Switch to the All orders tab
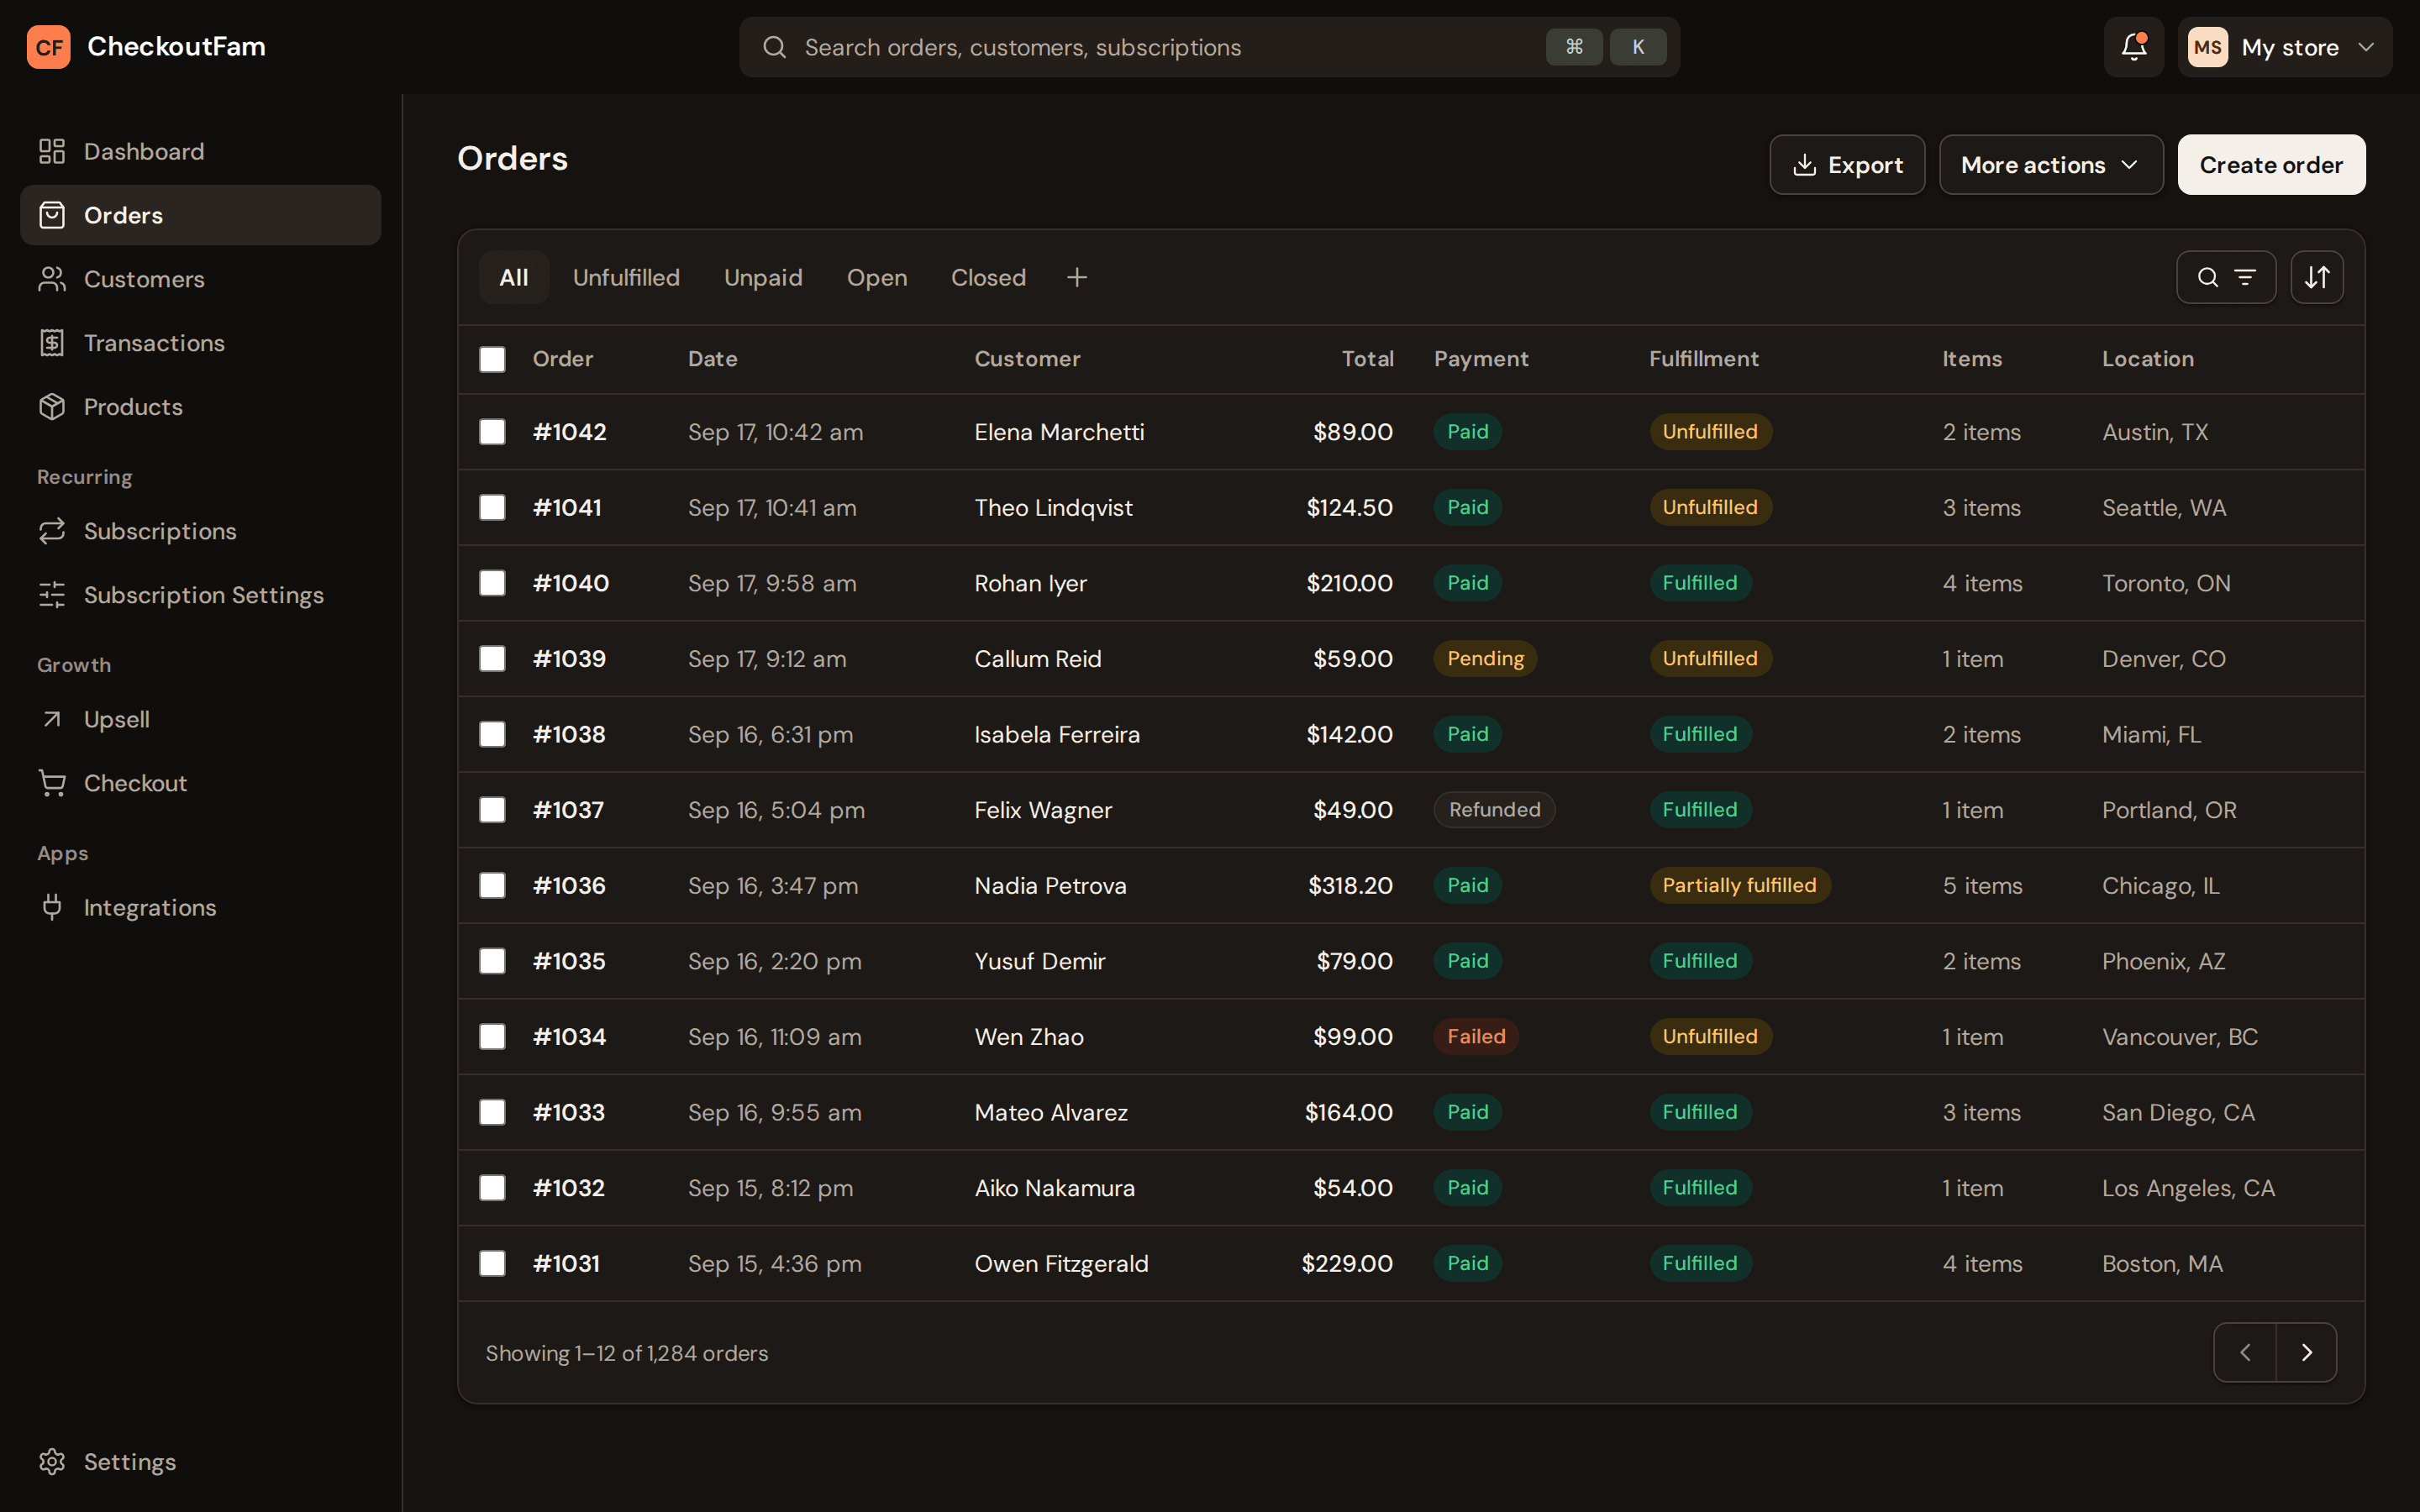The height and width of the screenshot is (1512, 2420). 514,277
